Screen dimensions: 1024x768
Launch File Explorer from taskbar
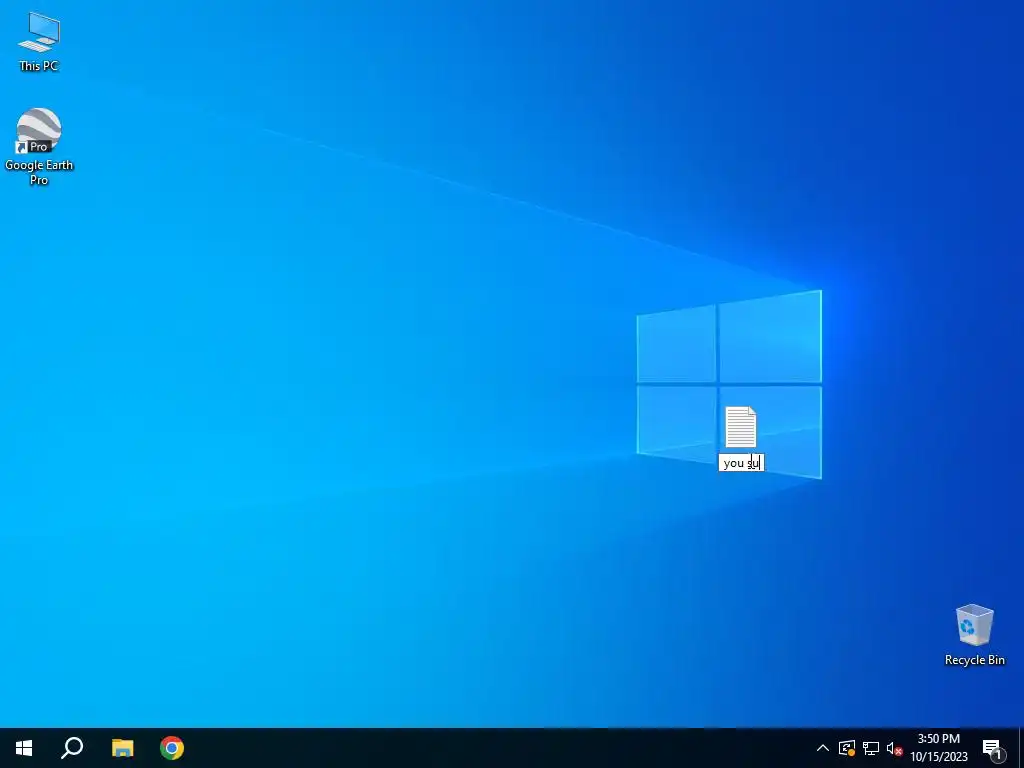(122, 748)
